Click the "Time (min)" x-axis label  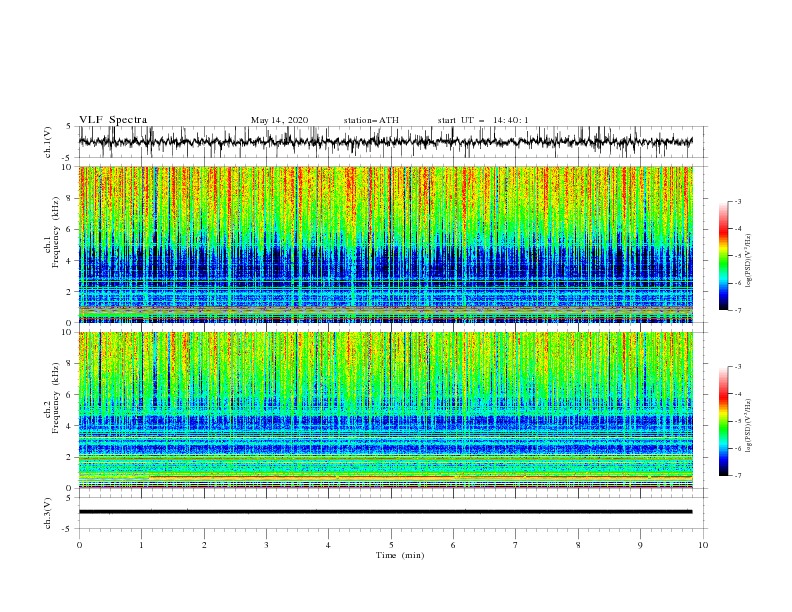coord(400,555)
